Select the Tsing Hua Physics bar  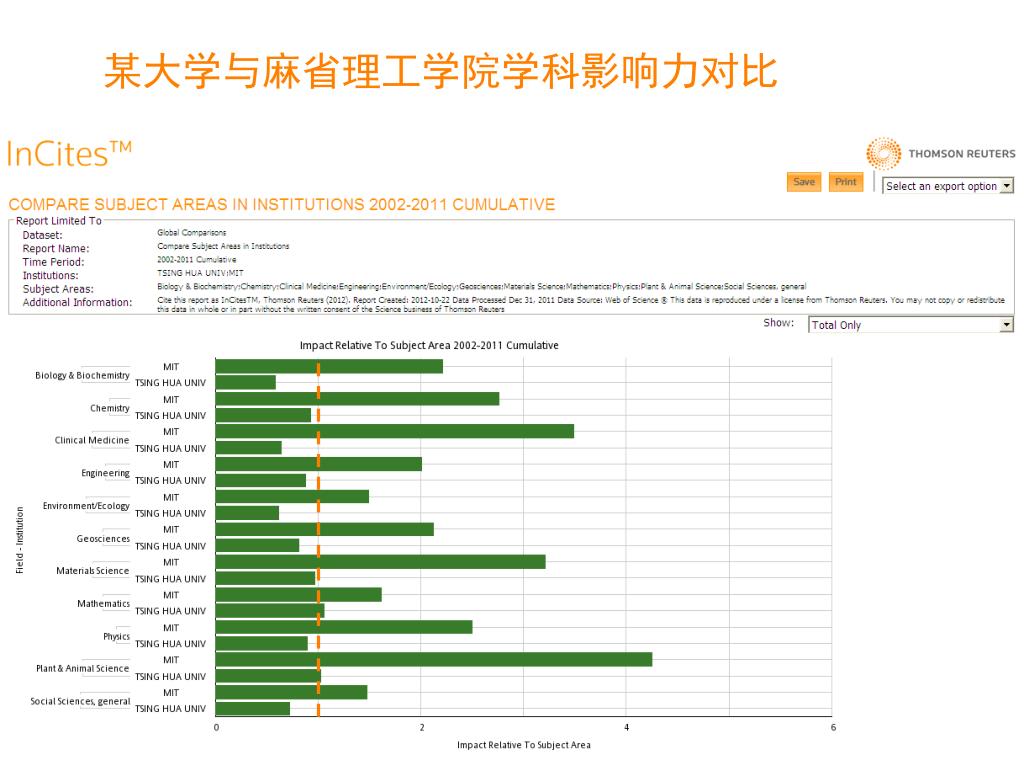(261, 643)
